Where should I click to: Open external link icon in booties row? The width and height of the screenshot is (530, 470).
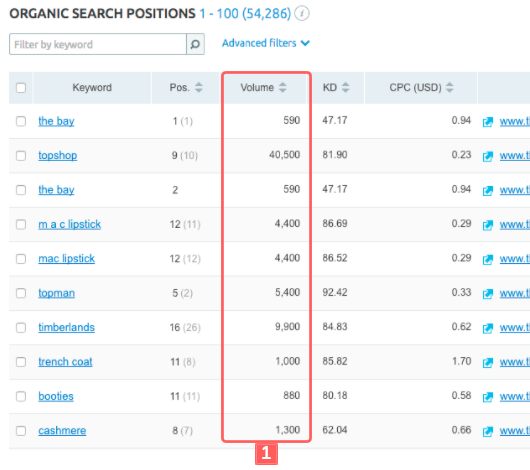(487, 397)
